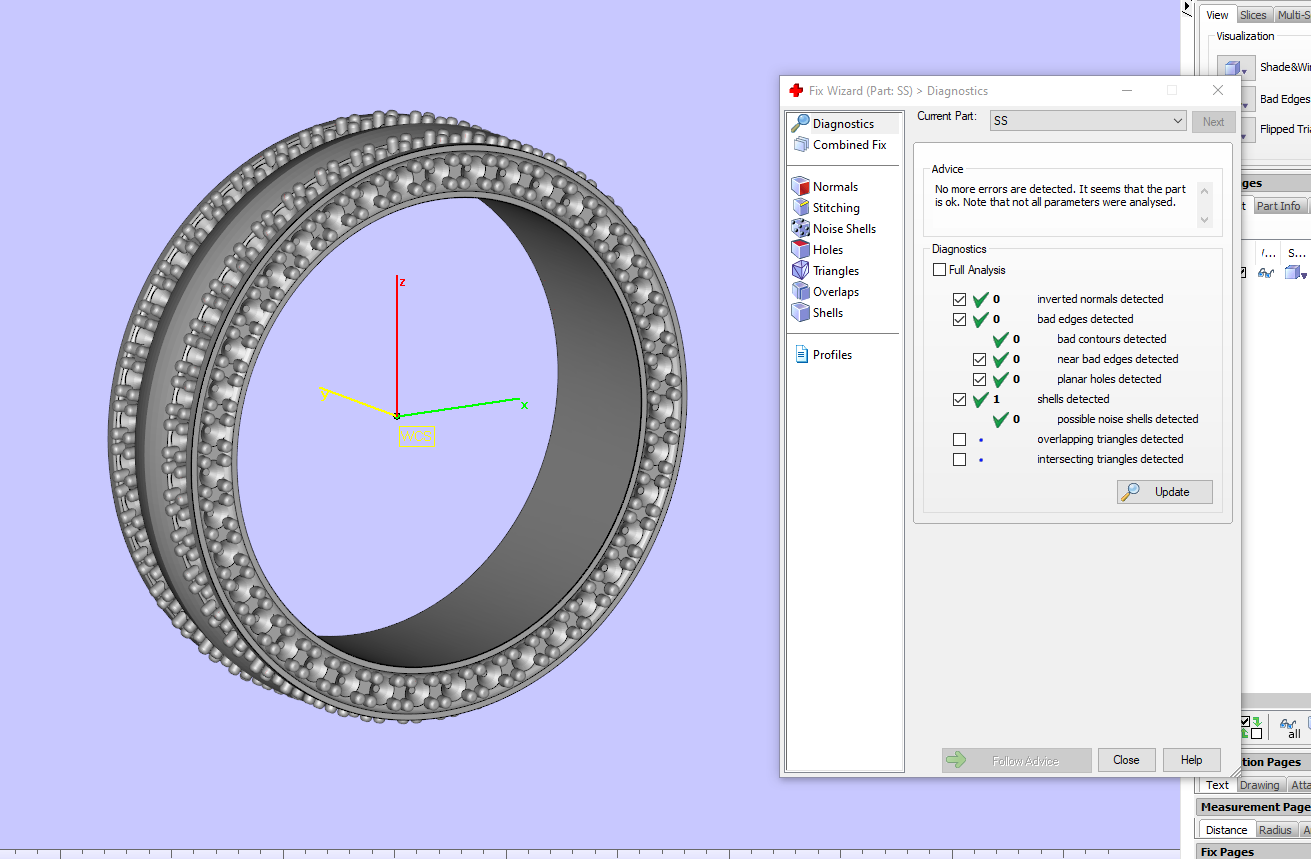
Task: Open Profiles in the Fix Wizard
Action: point(831,355)
